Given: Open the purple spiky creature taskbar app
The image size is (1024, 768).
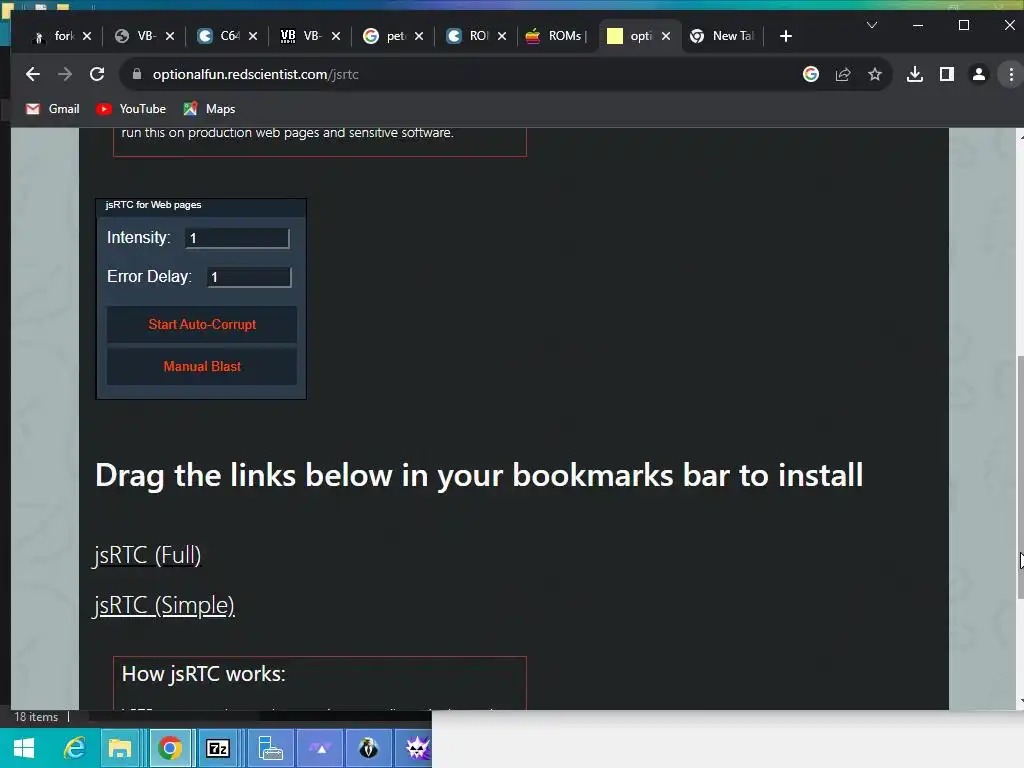Looking at the screenshot, I should point(416,748).
